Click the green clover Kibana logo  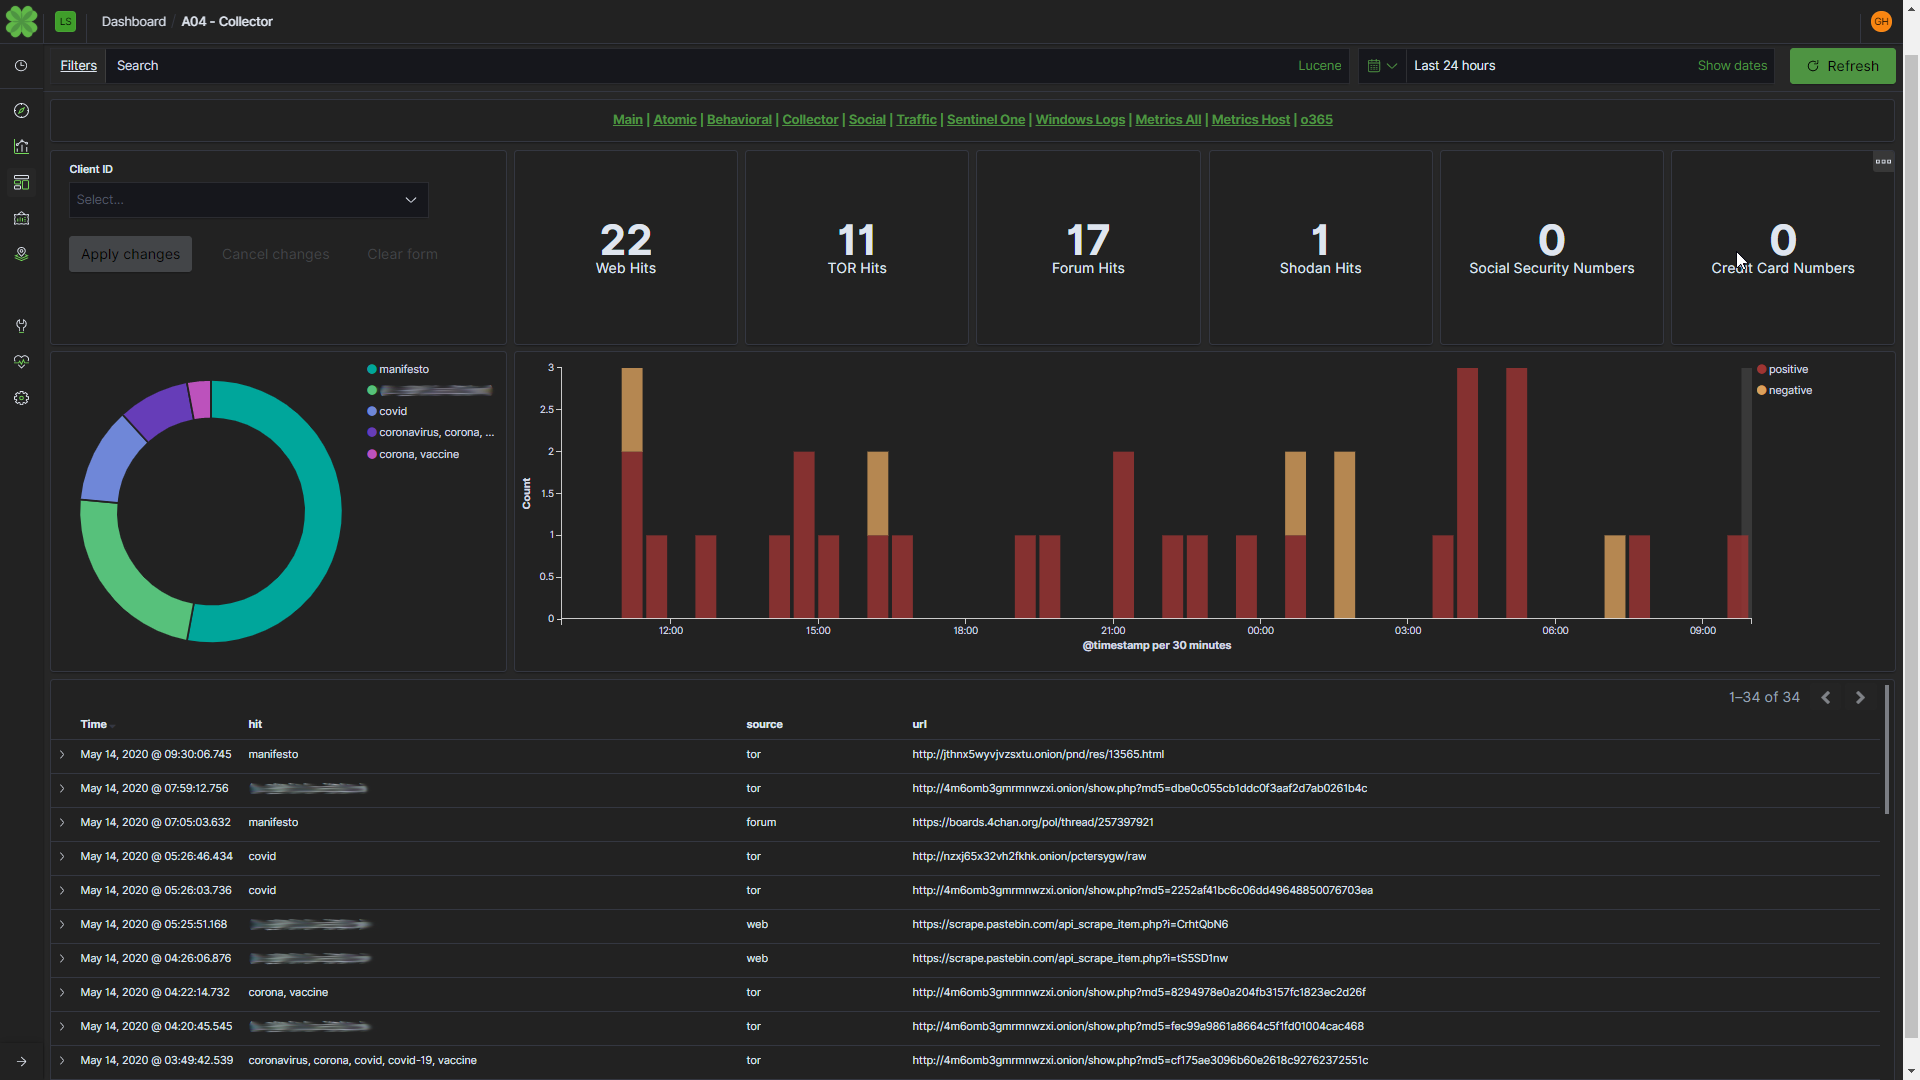point(21,21)
